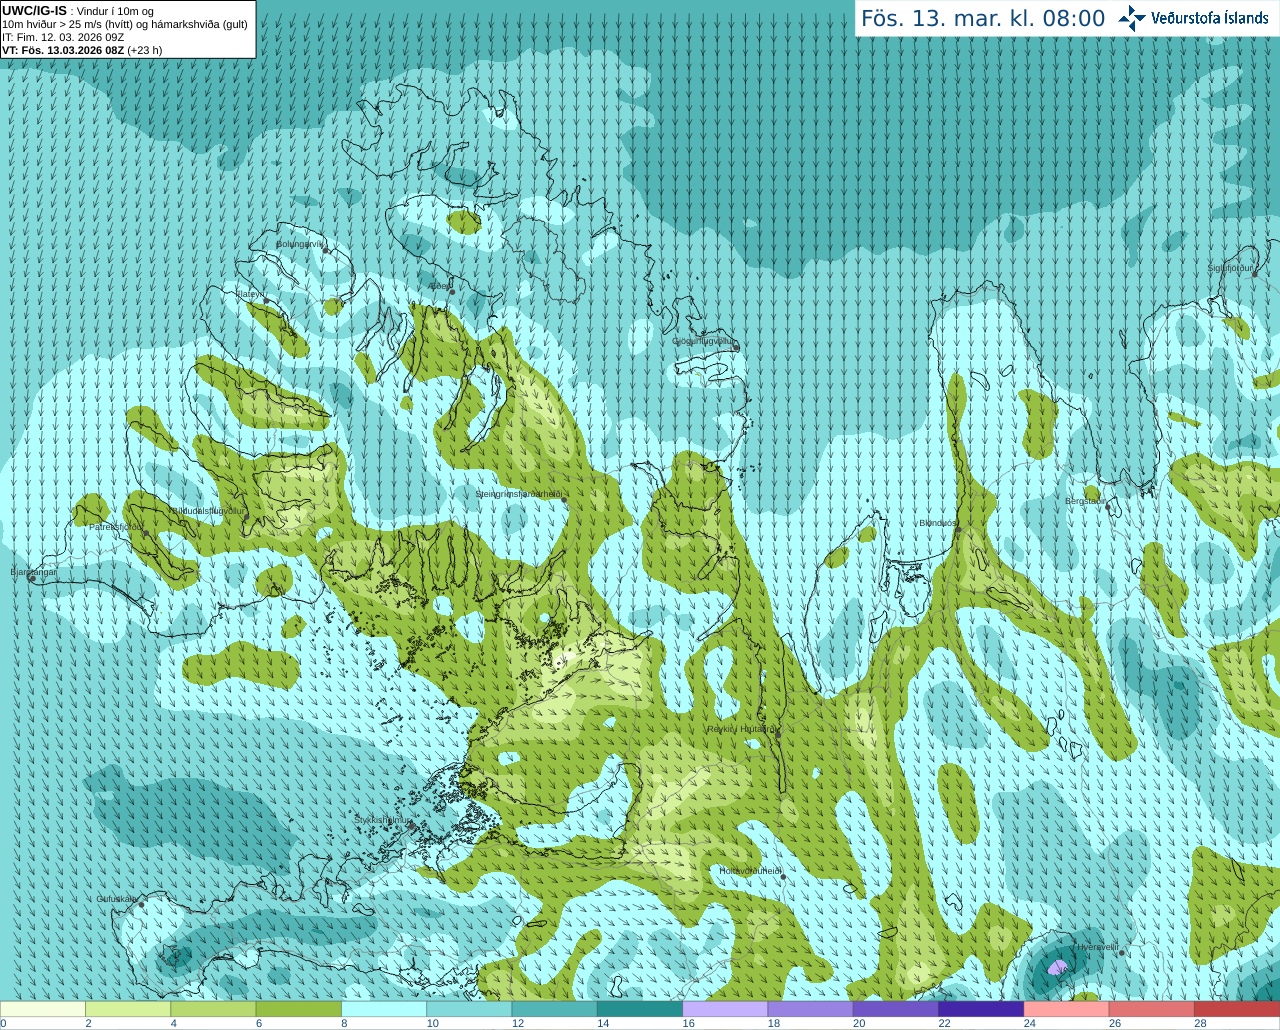This screenshot has width=1280, height=1030.
Task: Select the Bolungarvík station marker
Action: point(326,250)
